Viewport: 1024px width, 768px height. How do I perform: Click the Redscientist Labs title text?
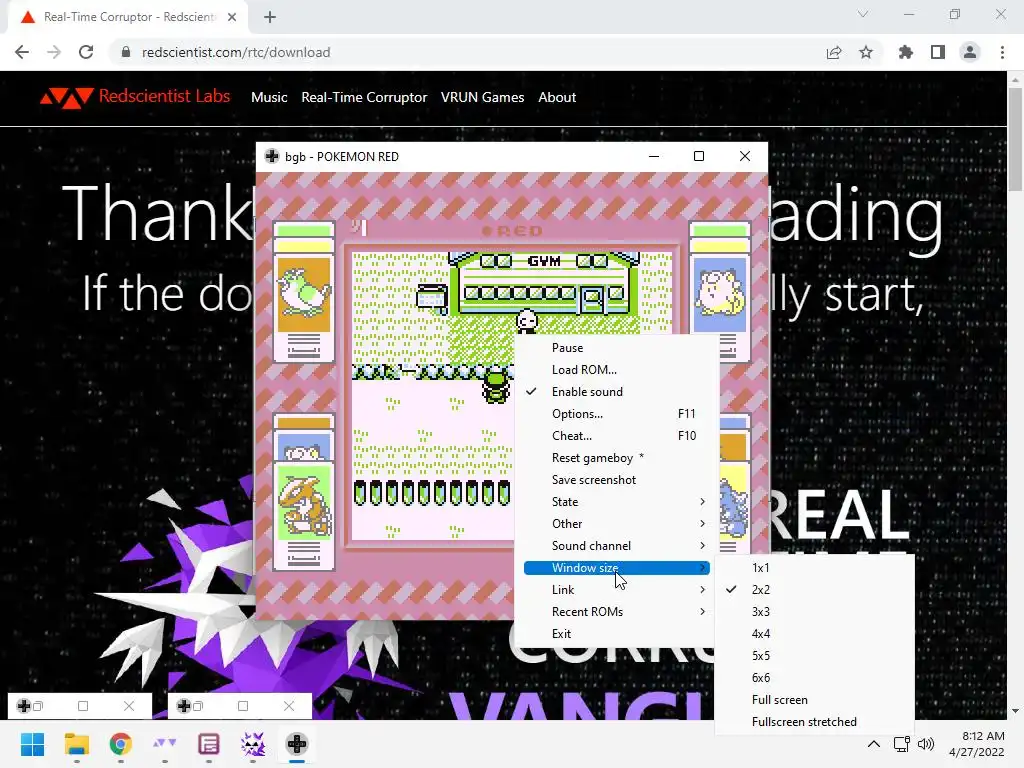click(164, 96)
